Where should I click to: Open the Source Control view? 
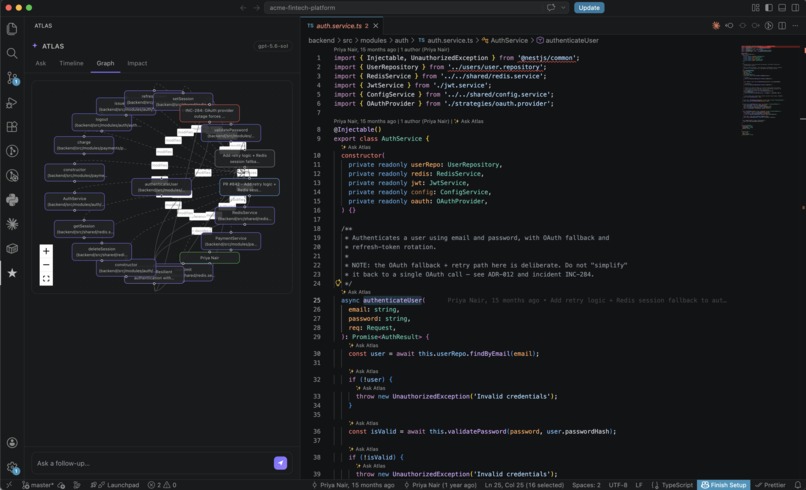click(x=12, y=78)
